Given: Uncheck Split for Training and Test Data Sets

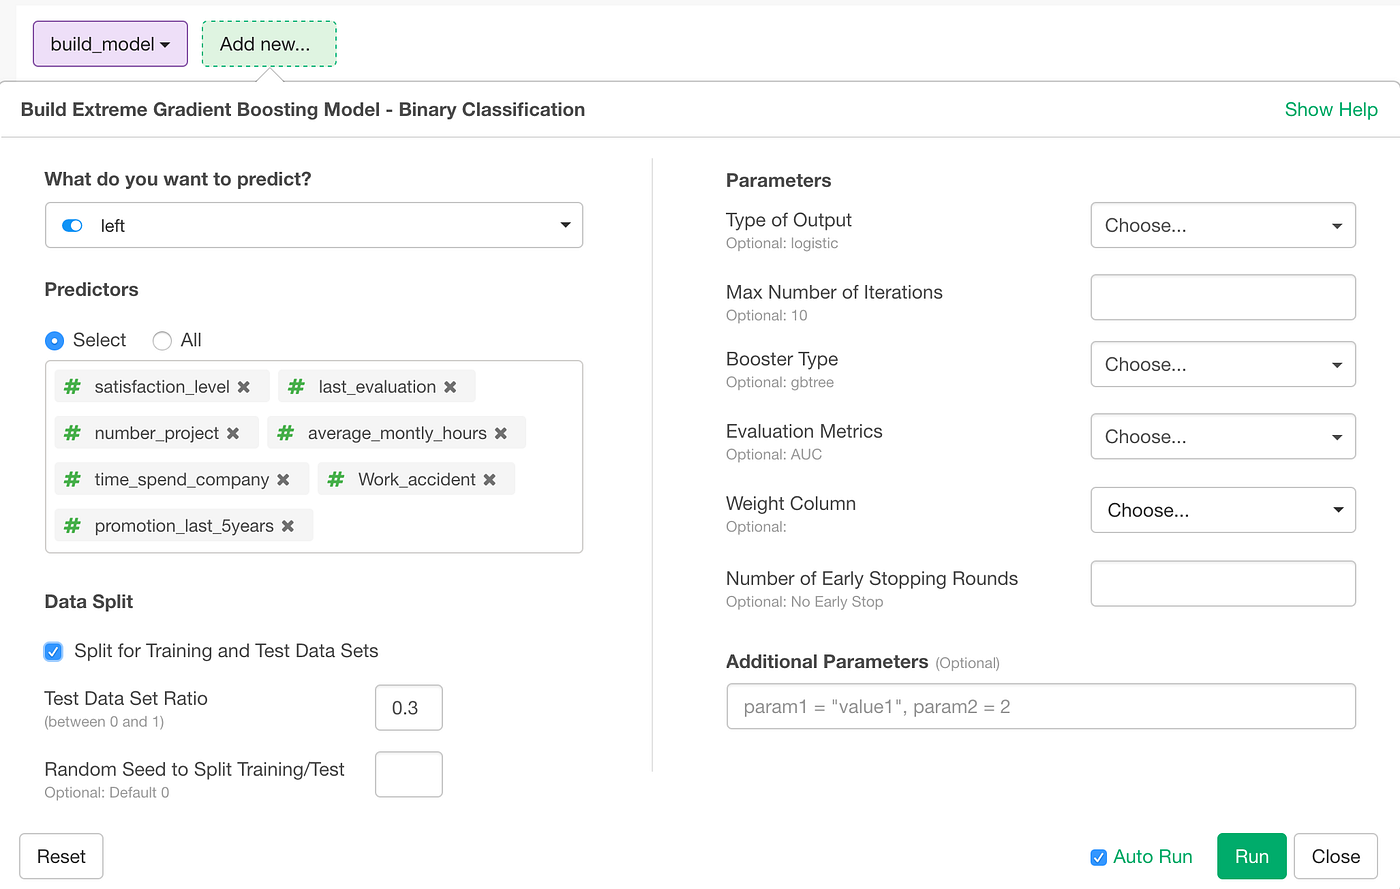Looking at the screenshot, I should (x=53, y=651).
